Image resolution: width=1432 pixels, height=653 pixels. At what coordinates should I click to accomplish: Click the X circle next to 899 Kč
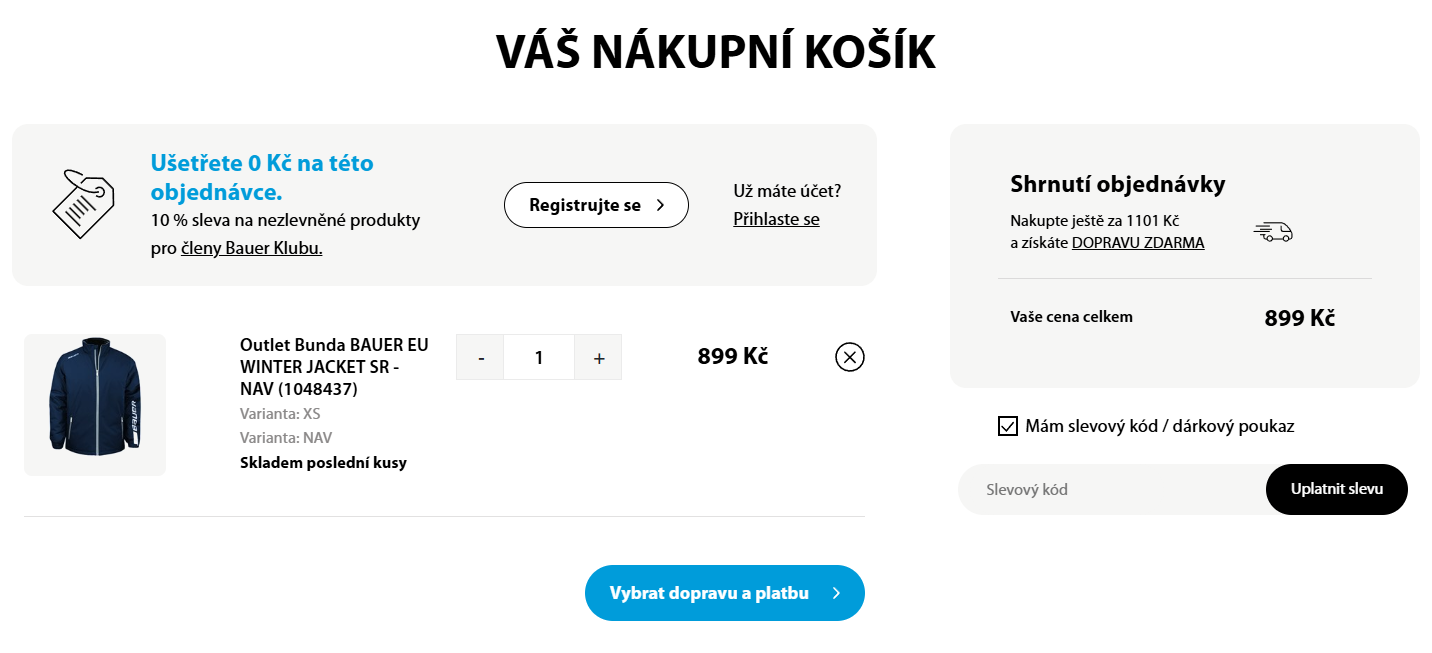click(x=849, y=356)
